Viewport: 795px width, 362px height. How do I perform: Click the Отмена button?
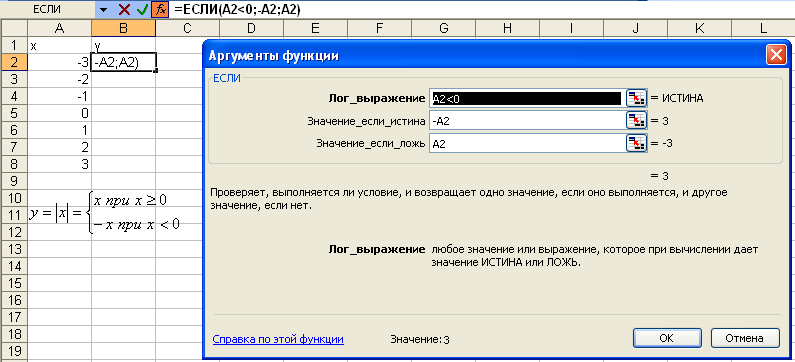[x=745, y=338]
